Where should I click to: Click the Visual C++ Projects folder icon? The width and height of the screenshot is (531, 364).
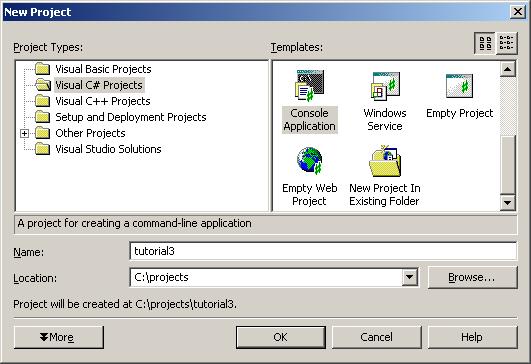[43, 101]
